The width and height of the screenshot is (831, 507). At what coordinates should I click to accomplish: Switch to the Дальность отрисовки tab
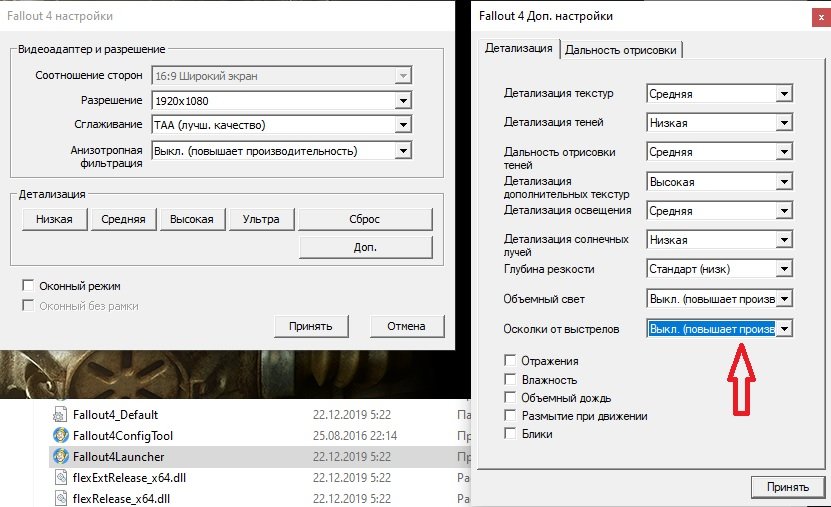(x=622, y=50)
